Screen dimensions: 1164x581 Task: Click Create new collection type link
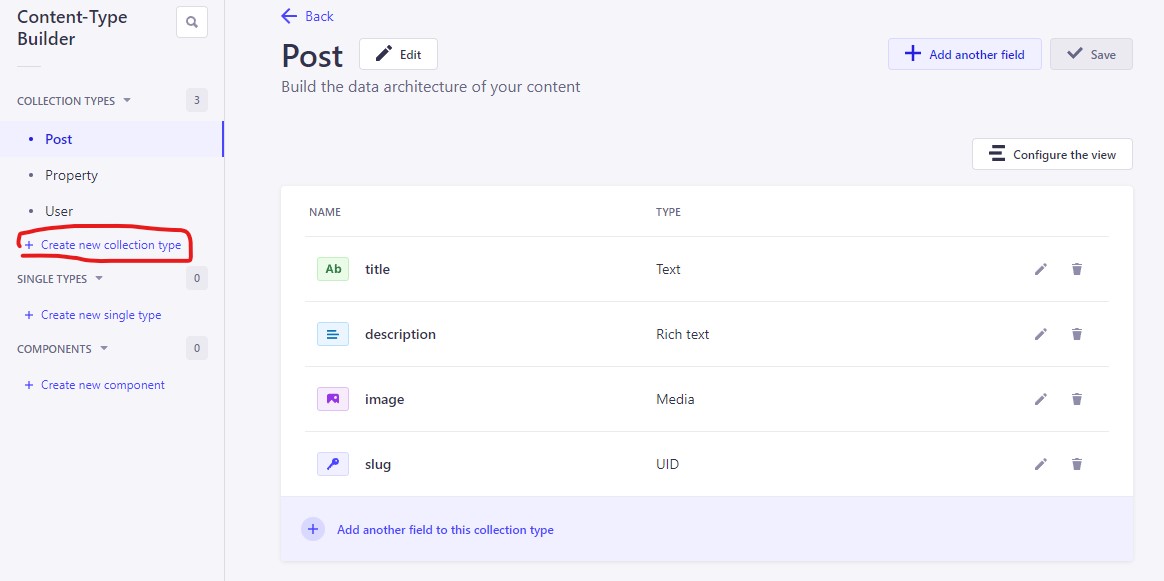110,245
